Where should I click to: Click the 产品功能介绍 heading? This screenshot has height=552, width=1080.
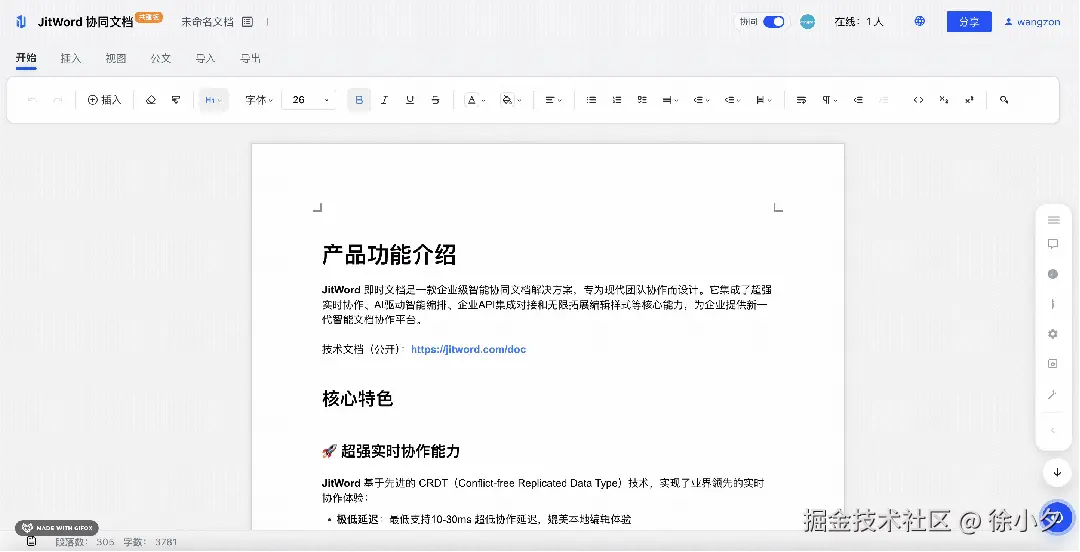[389, 255]
